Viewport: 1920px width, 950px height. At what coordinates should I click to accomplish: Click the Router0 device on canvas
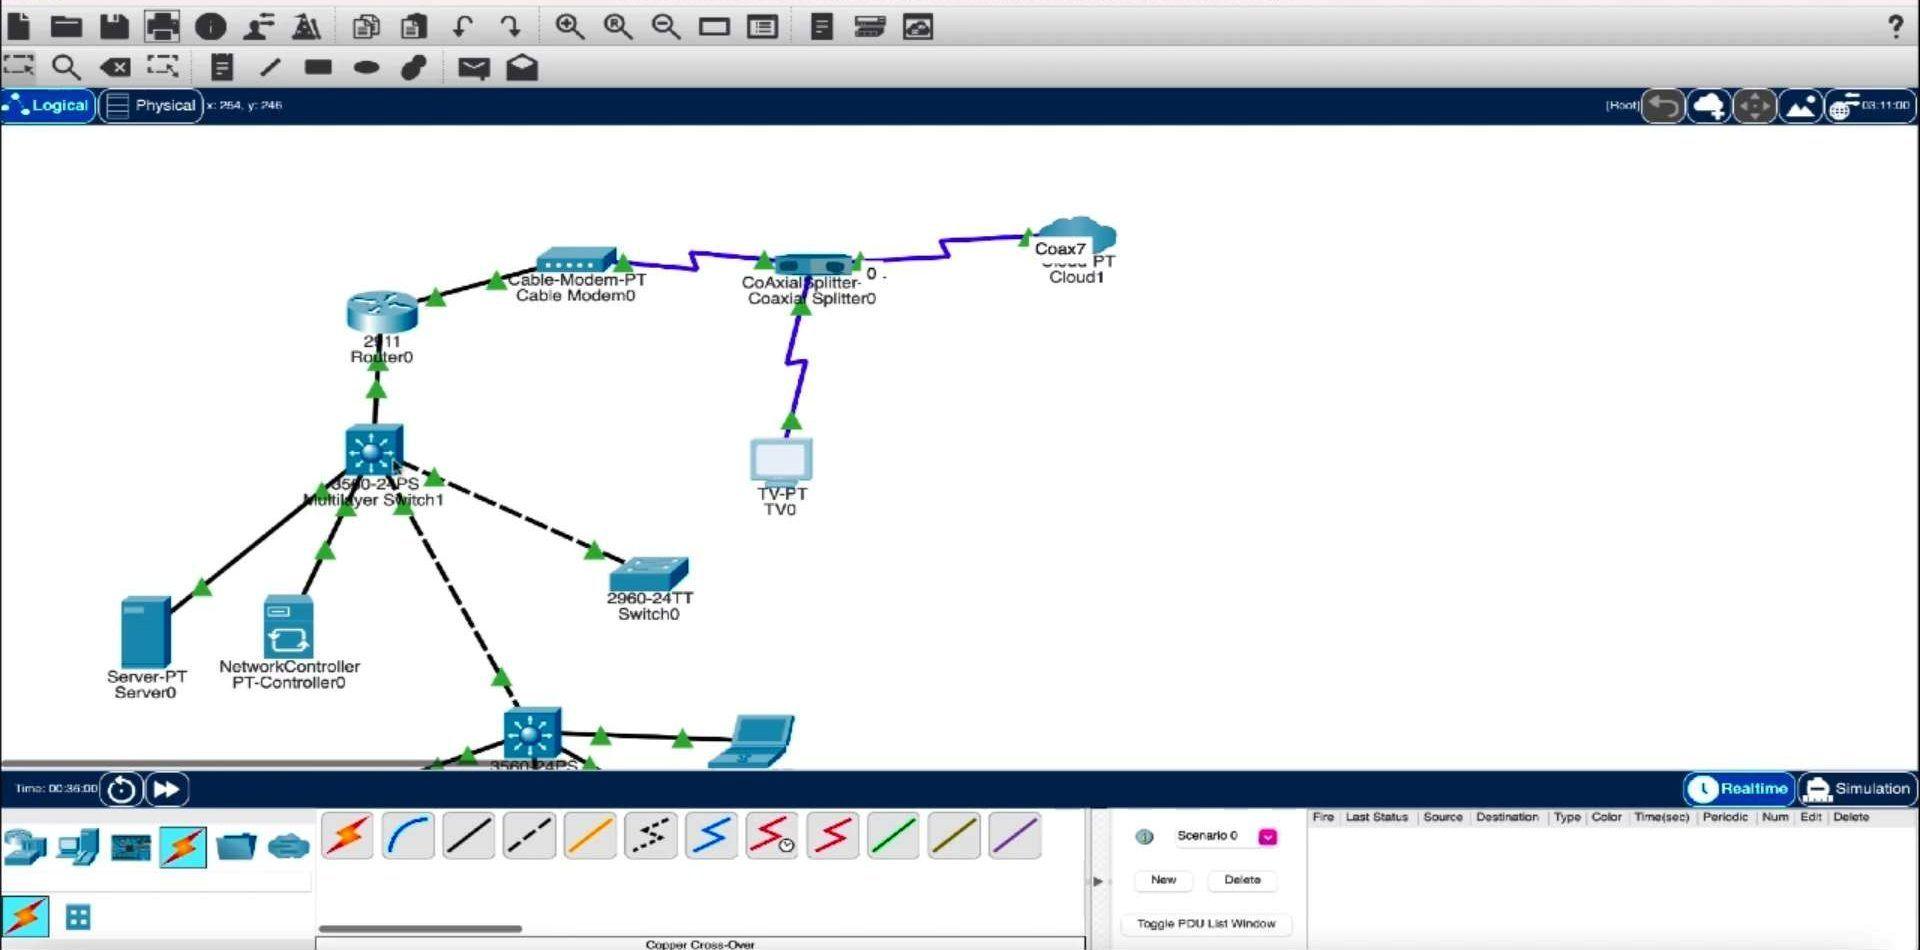click(x=381, y=312)
